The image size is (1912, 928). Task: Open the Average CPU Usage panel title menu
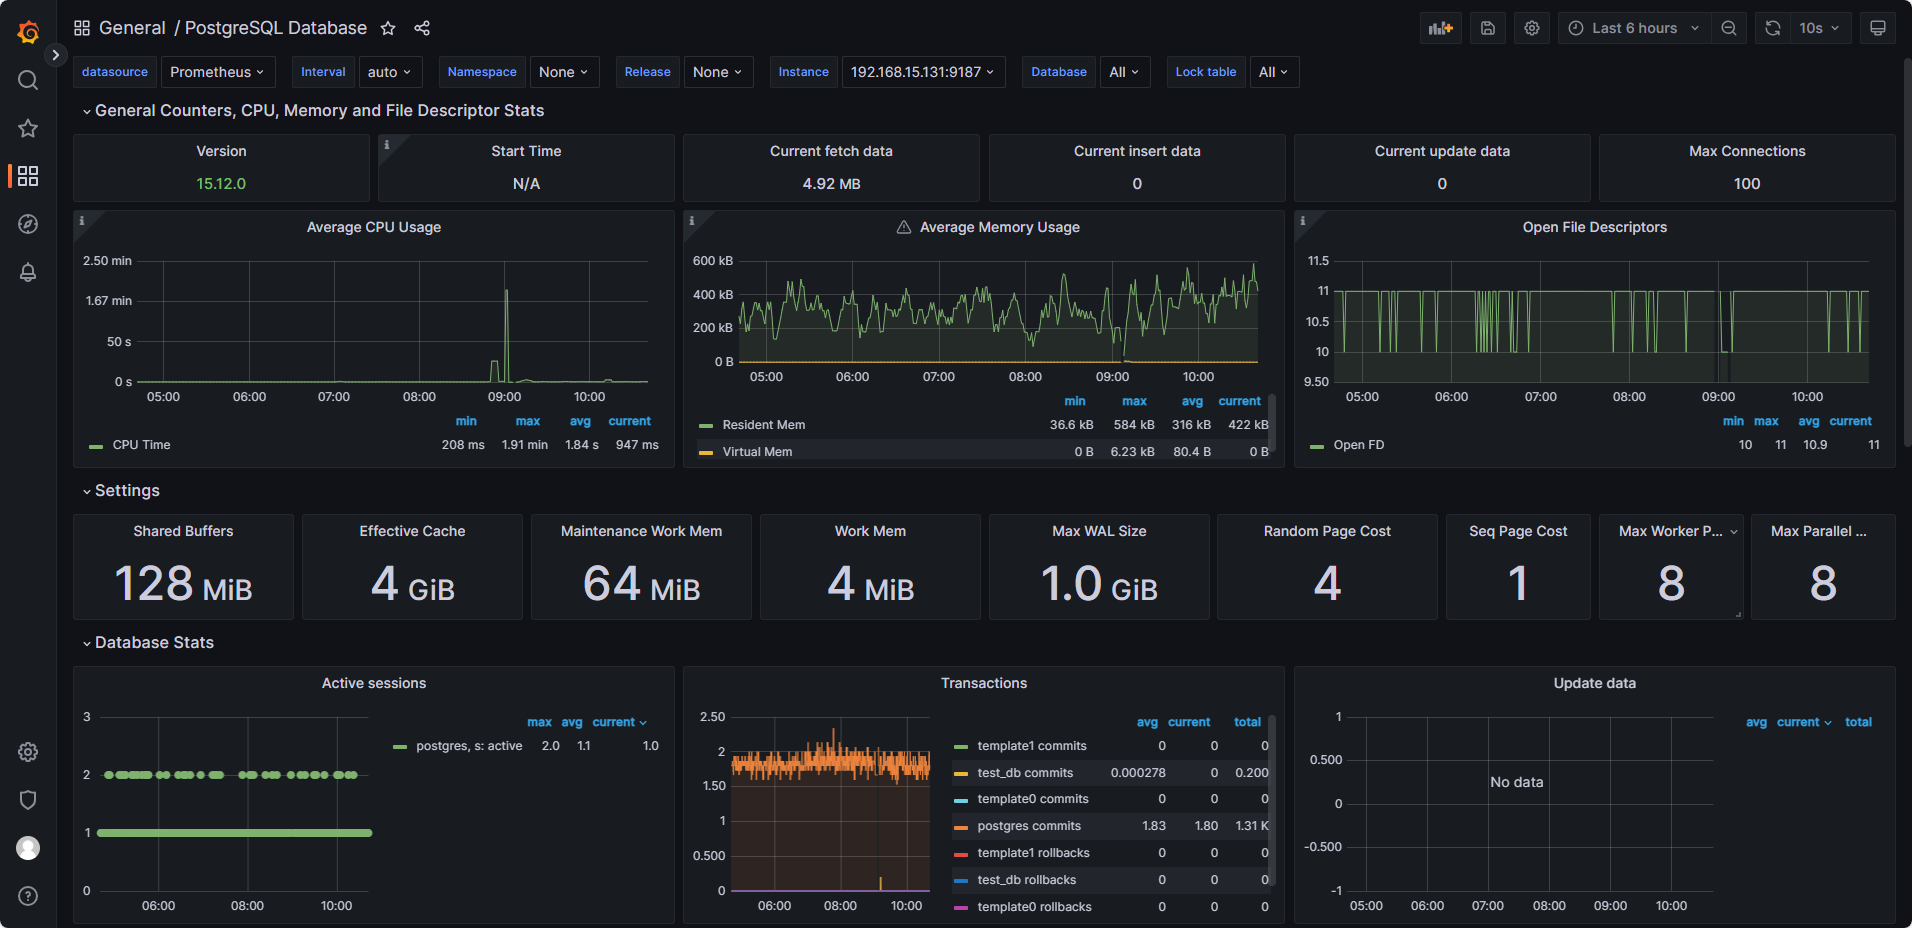click(374, 227)
